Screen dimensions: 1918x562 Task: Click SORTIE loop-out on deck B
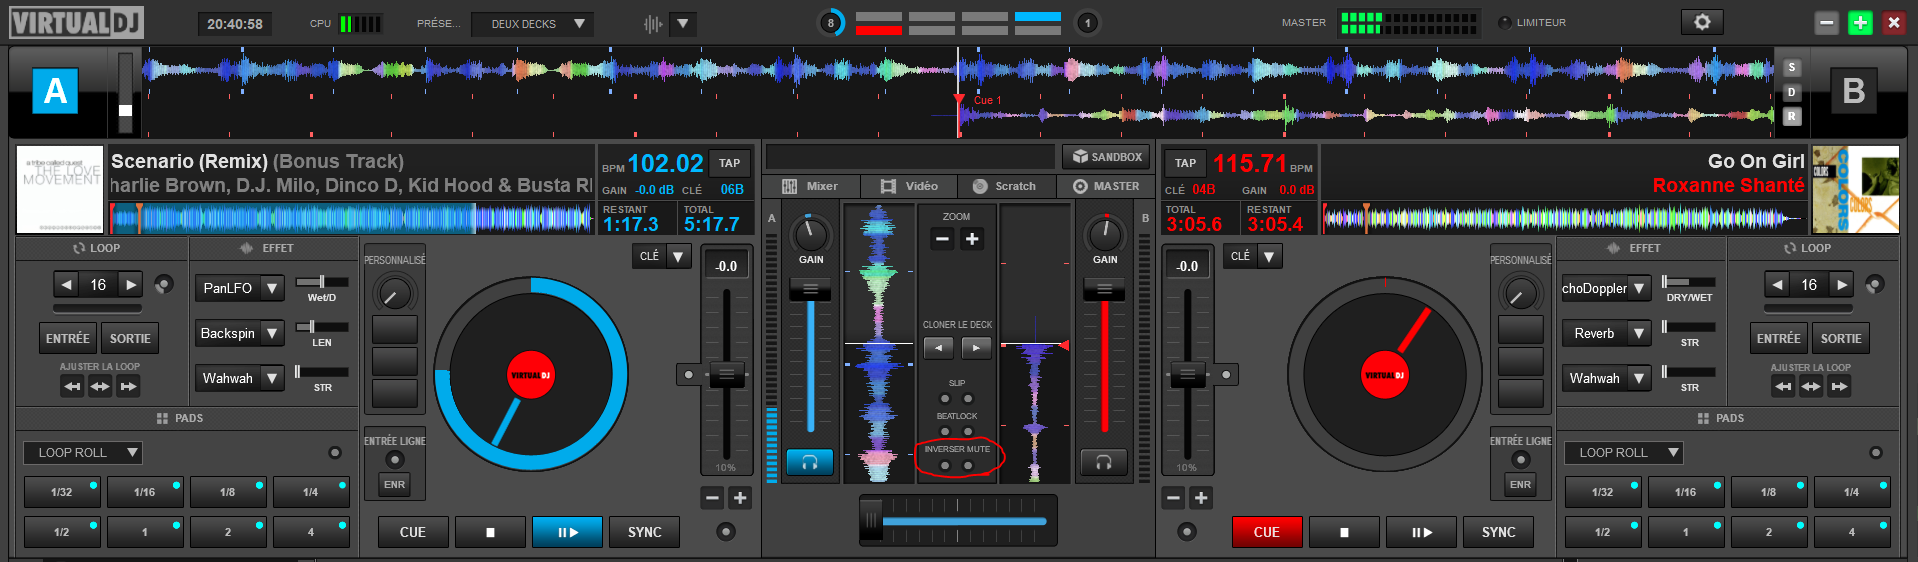point(1841,338)
